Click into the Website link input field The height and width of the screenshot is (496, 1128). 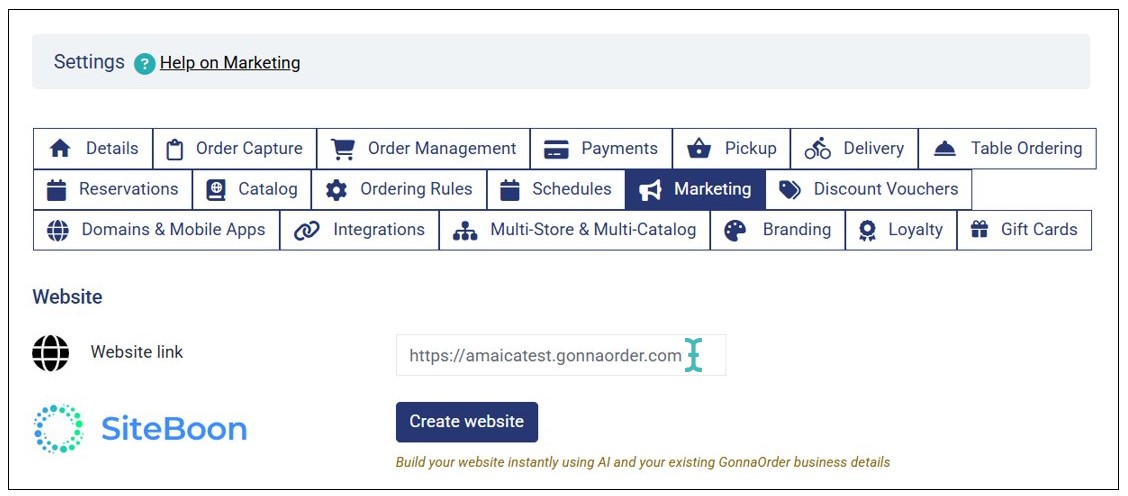click(x=545, y=355)
